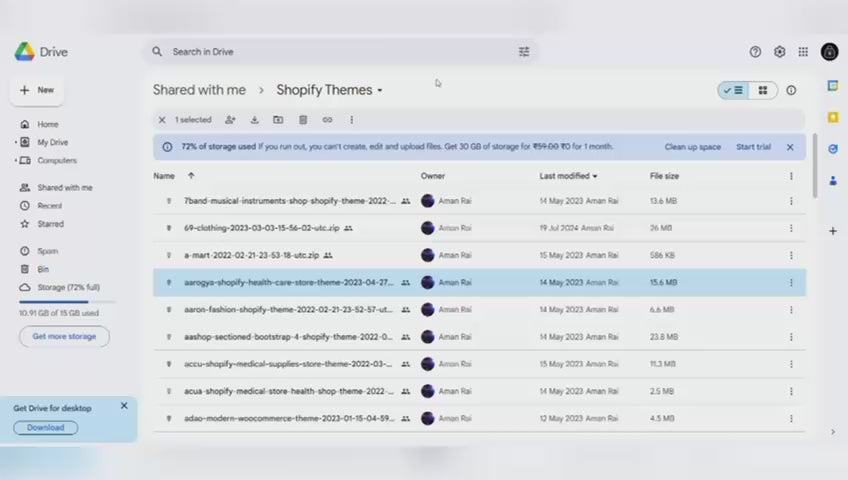
Task: Close Get Drive for desktop promo
Action: [124, 405]
